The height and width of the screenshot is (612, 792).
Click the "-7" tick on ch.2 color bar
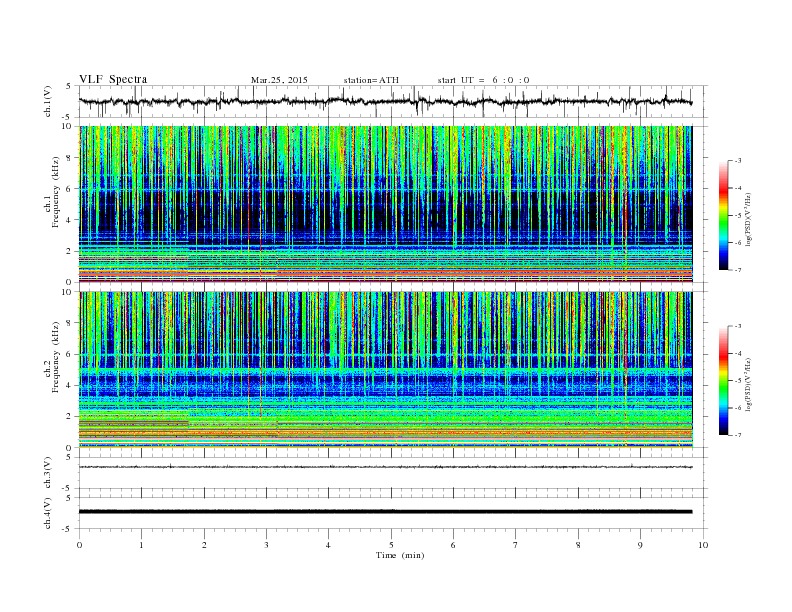(x=738, y=435)
